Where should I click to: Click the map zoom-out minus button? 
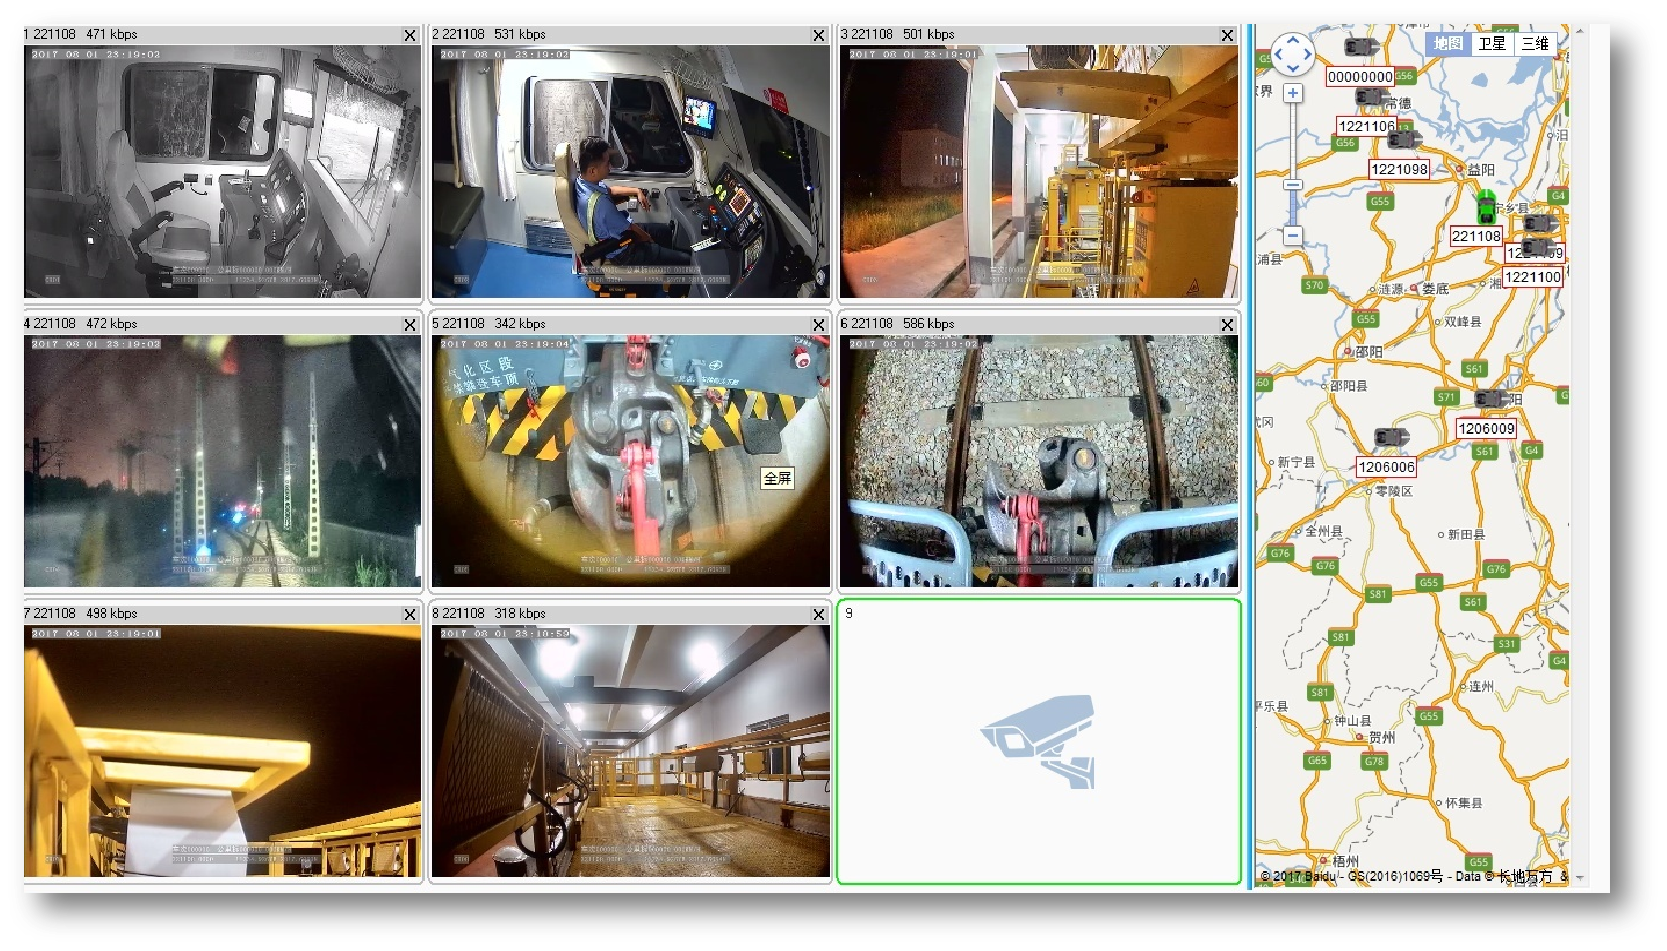pos(1293,236)
